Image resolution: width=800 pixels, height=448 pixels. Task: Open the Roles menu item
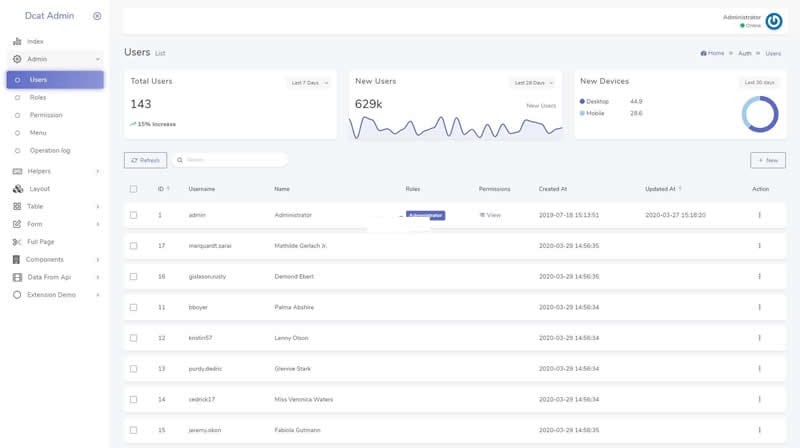point(38,97)
